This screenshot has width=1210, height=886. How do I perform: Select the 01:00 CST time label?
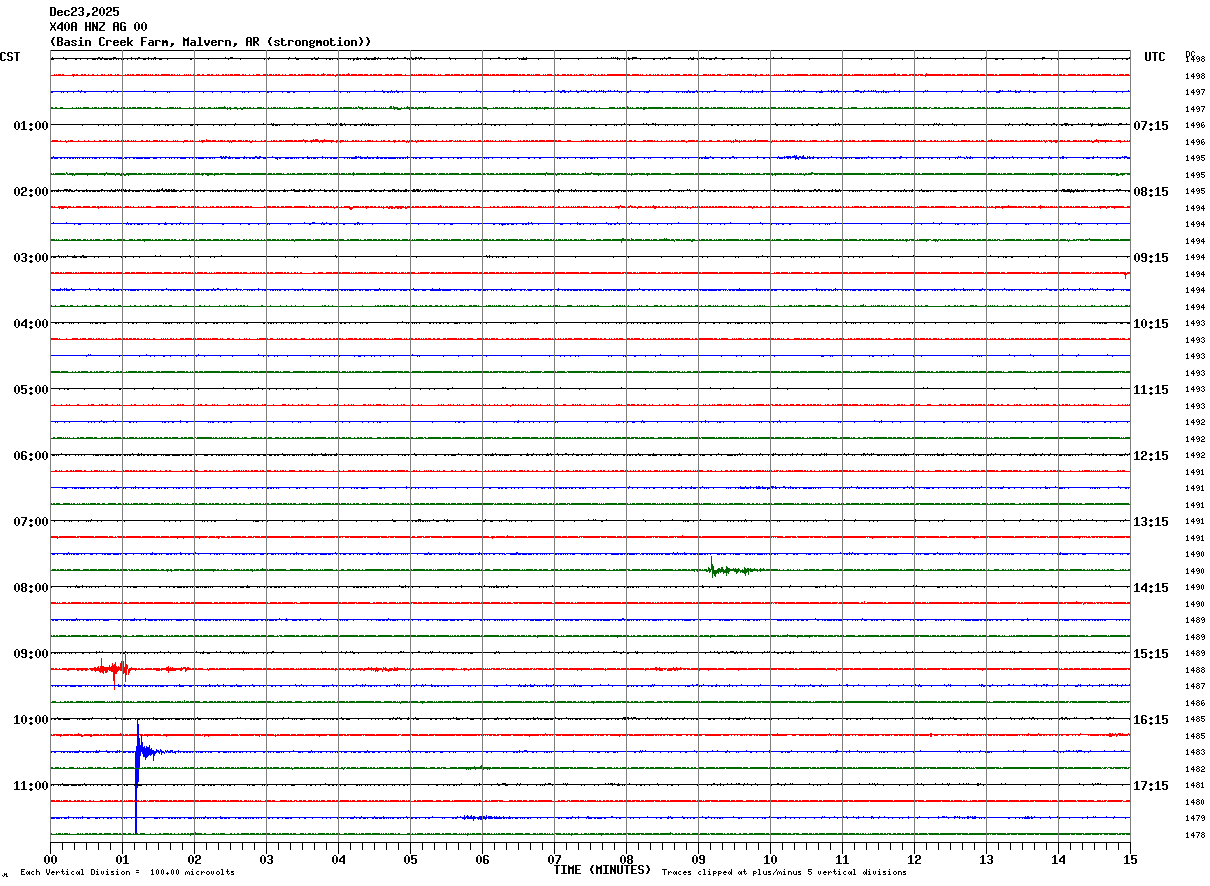pyautogui.click(x=30, y=126)
